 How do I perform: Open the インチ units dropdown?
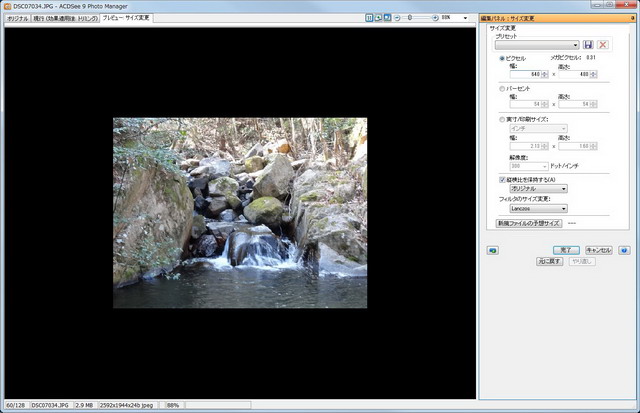point(538,129)
